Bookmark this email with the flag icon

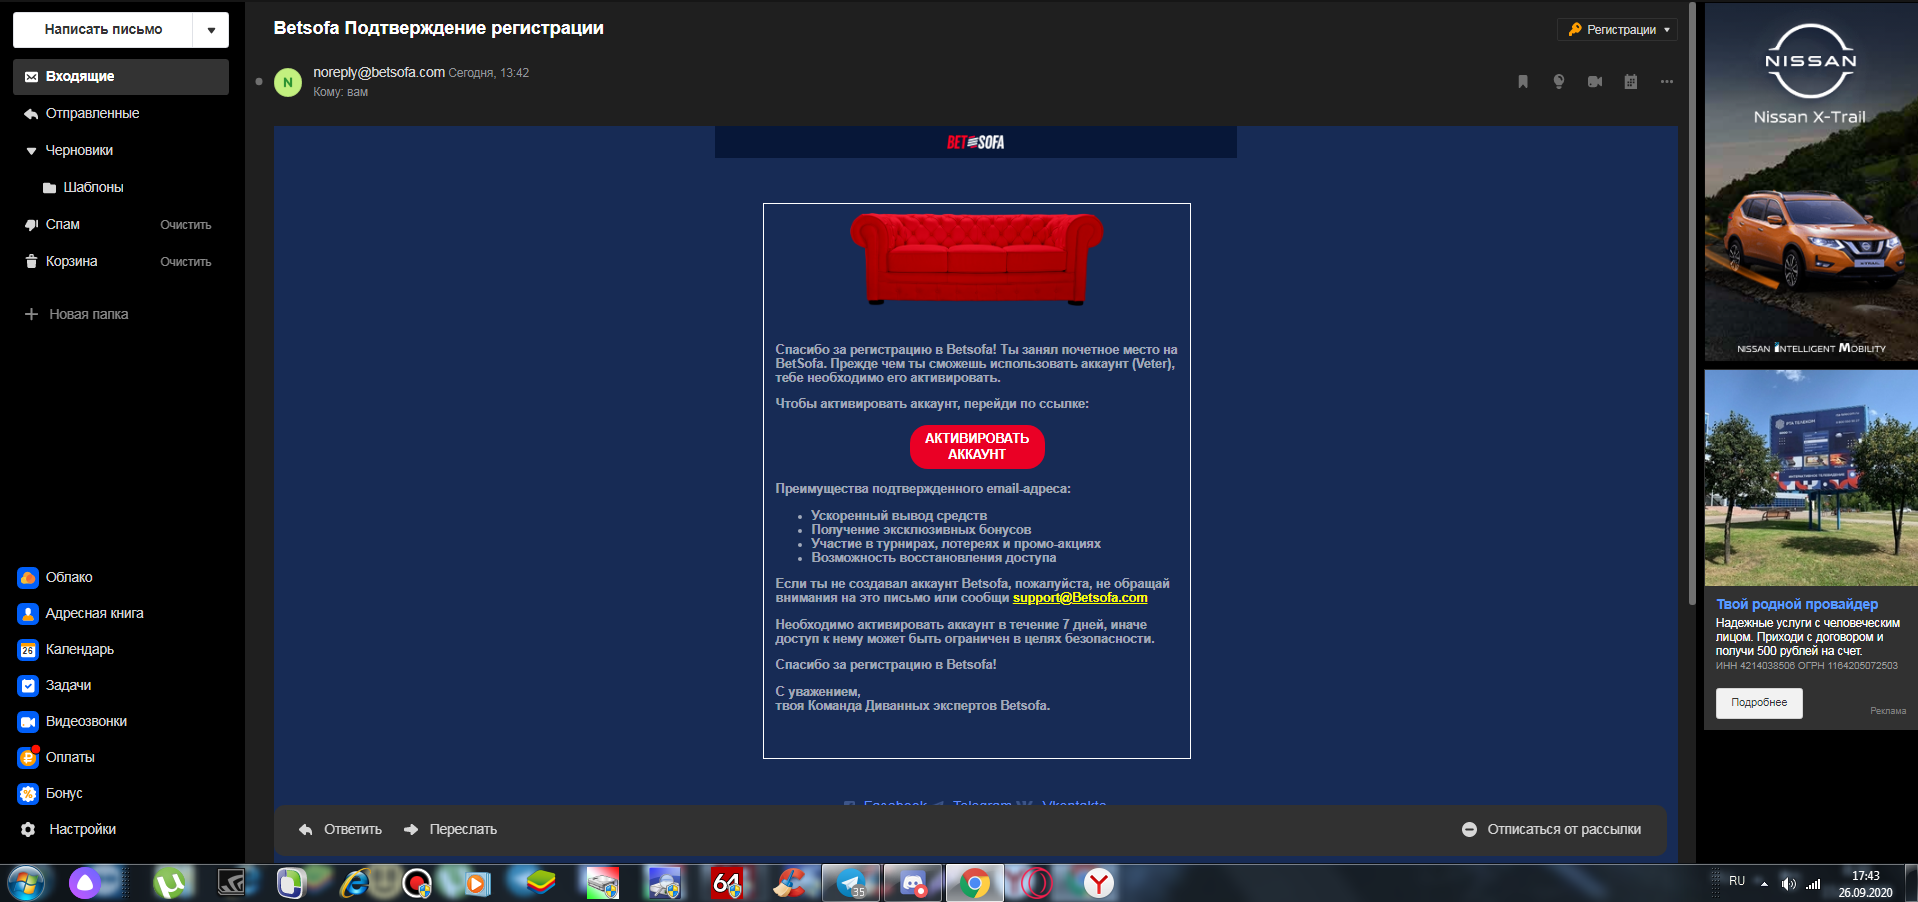coord(1523,82)
